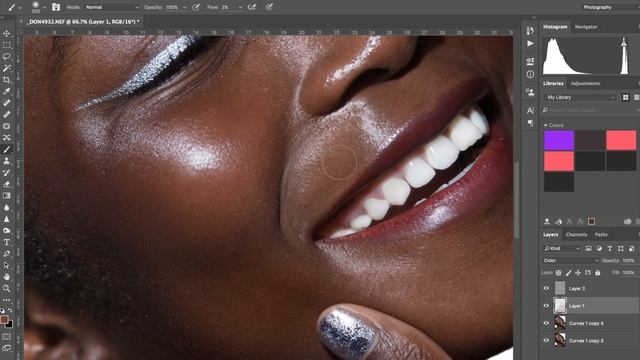The width and height of the screenshot is (640, 360).
Task: Switch to the Navigator tab
Action: pos(586,27)
